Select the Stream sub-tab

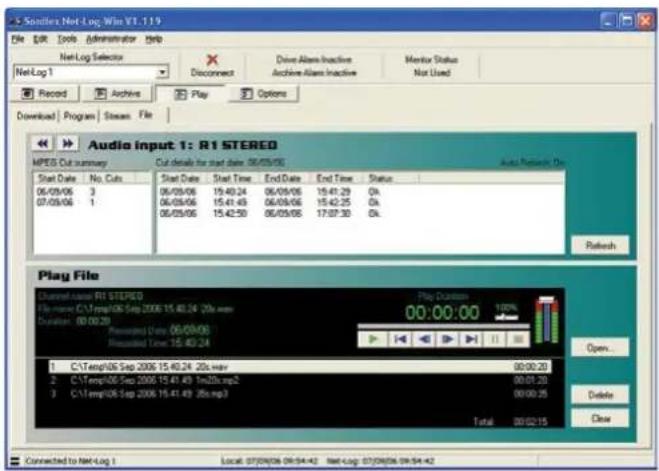117,116
